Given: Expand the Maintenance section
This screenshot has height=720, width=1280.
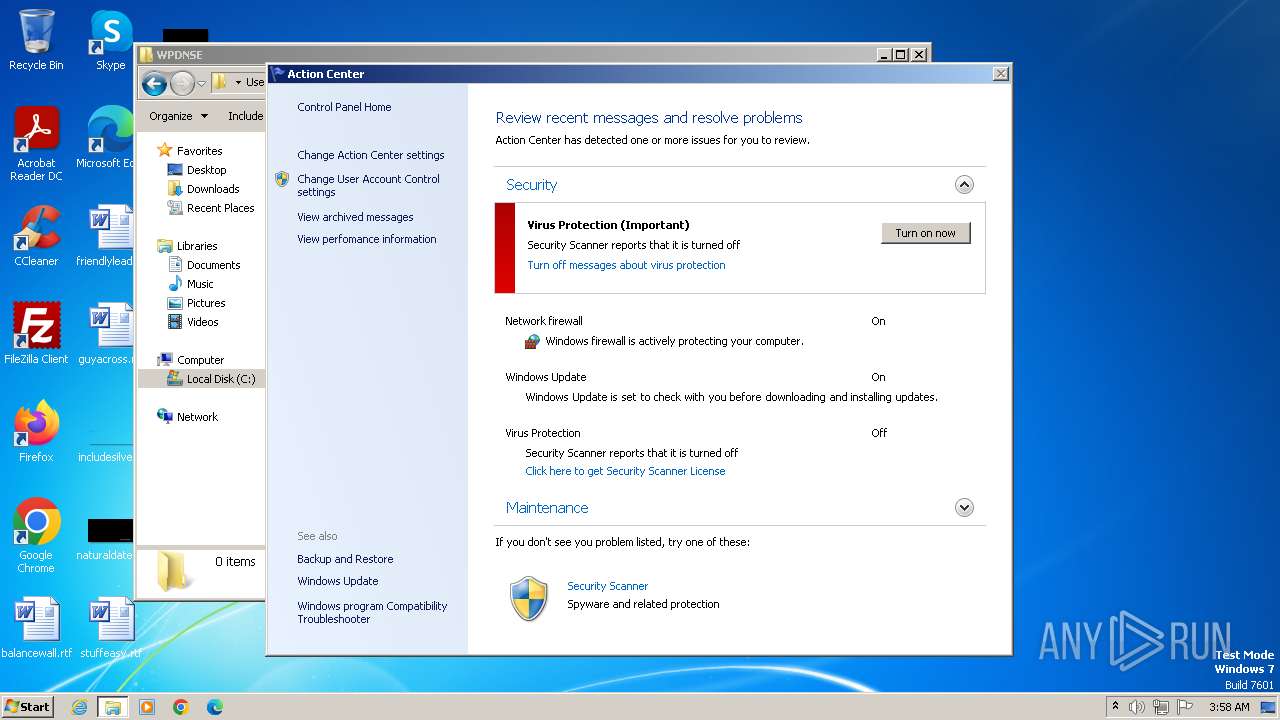Looking at the screenshot, I should 964,507.
